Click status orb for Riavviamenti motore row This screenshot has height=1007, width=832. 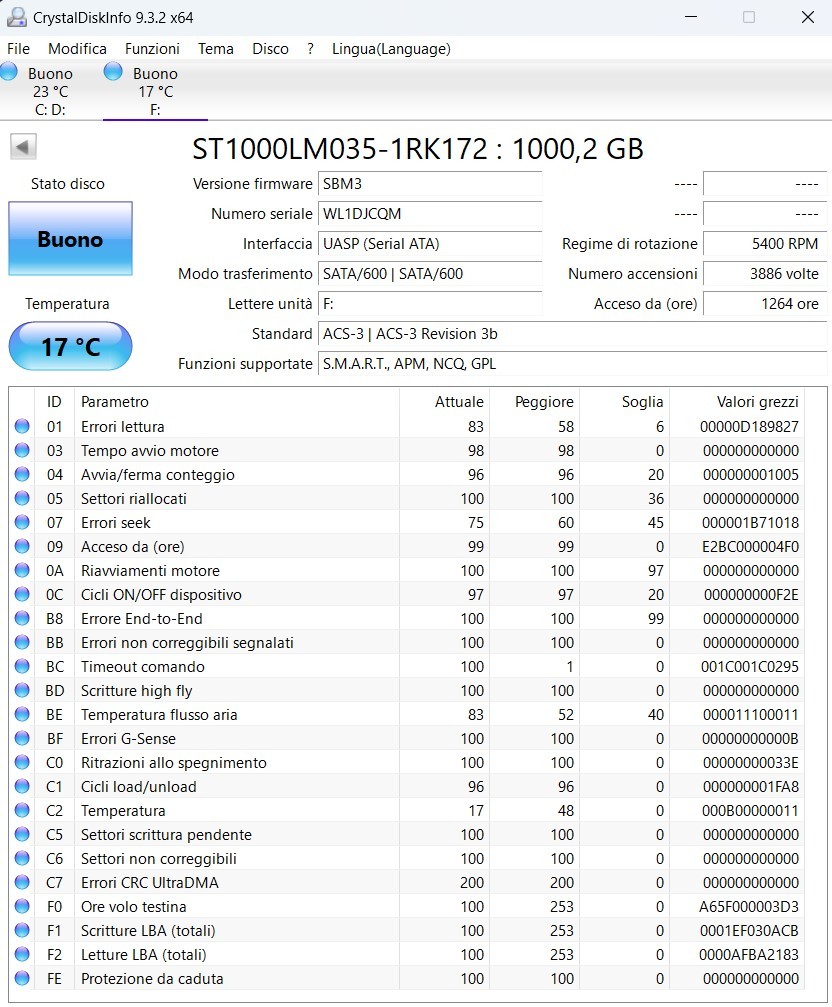click(x=22, y=570)
